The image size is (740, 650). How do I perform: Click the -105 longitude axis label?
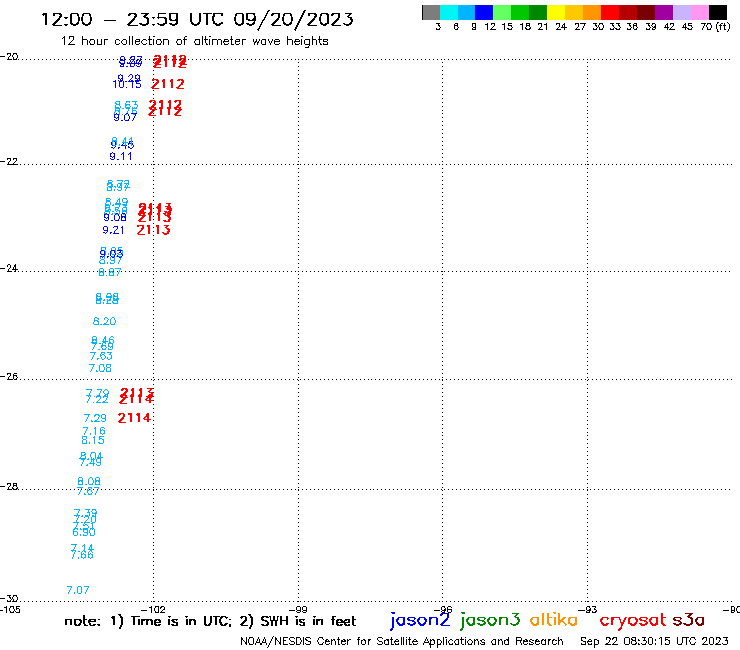point(10,609)
